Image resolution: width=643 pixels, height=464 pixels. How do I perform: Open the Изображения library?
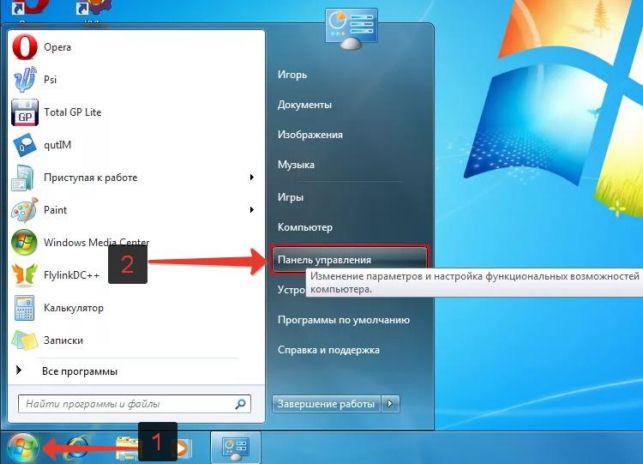[x=310, y=135]
